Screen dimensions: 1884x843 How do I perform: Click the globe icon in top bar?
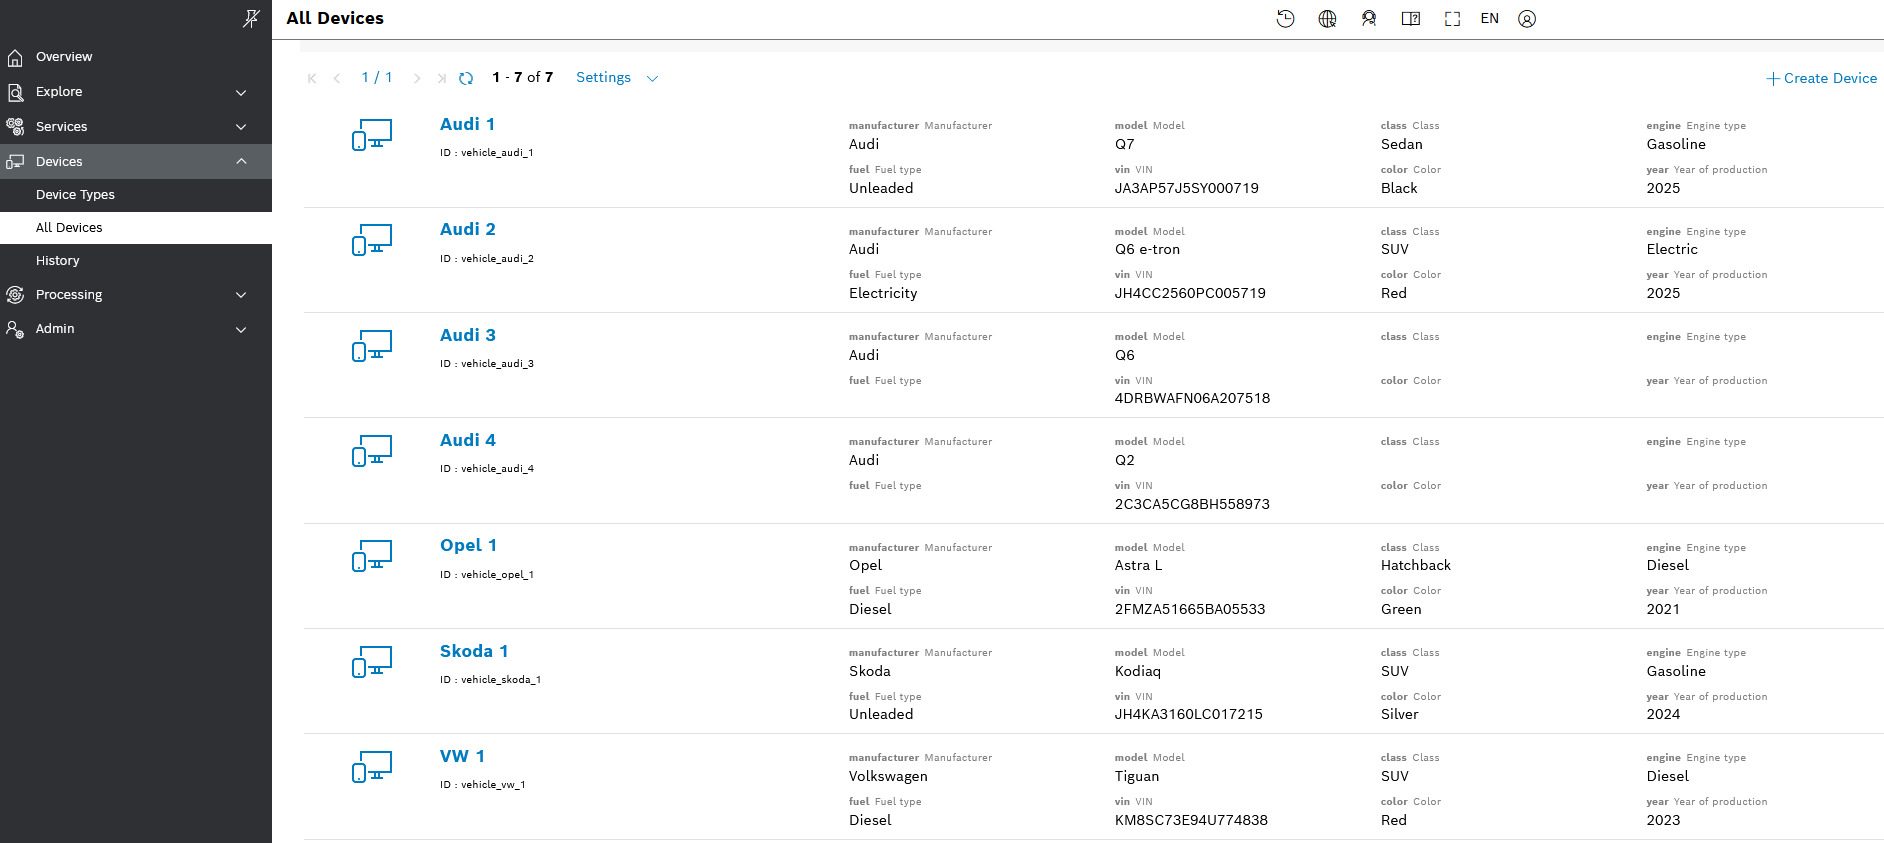(1327, 19)
